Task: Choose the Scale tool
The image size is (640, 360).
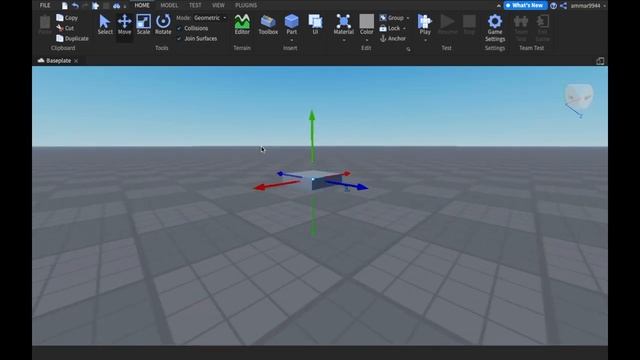Action: [143, 24]
